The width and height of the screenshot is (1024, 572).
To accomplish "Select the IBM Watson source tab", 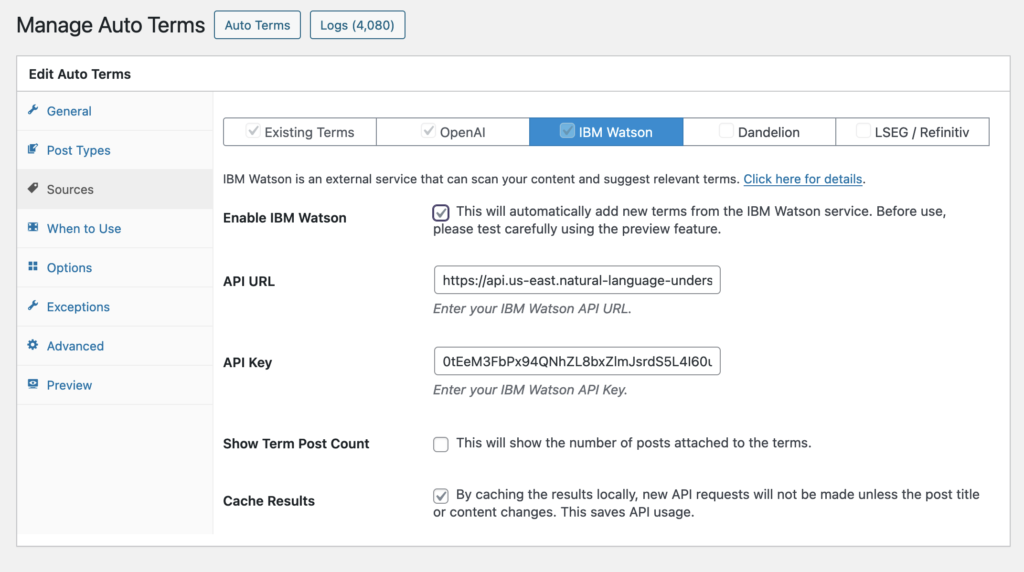I will tap(606, 132).
